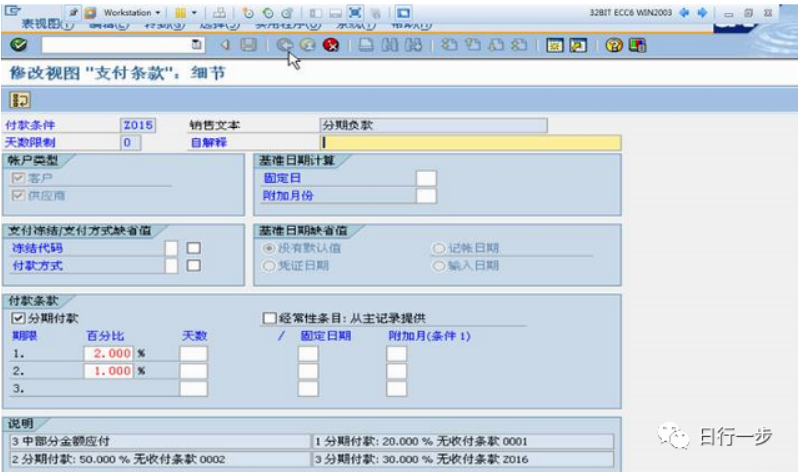The width and height of the screenshot is (800, 472).
Task: Click the Find Next binoculars icon
Action: point(413,45)
